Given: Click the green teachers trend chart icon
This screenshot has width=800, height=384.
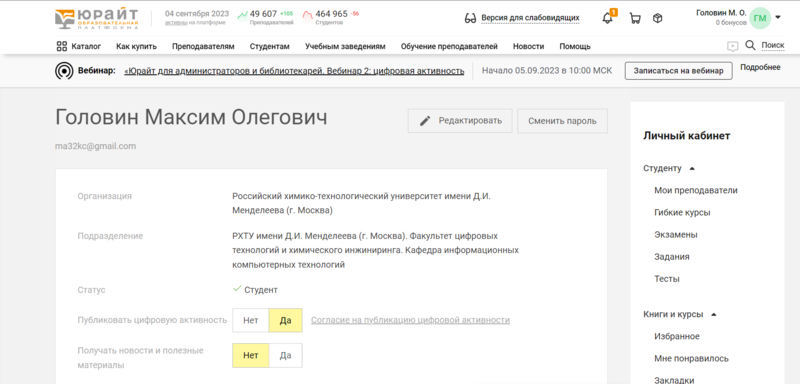Looking at the screenshot, I should (242, 15).
